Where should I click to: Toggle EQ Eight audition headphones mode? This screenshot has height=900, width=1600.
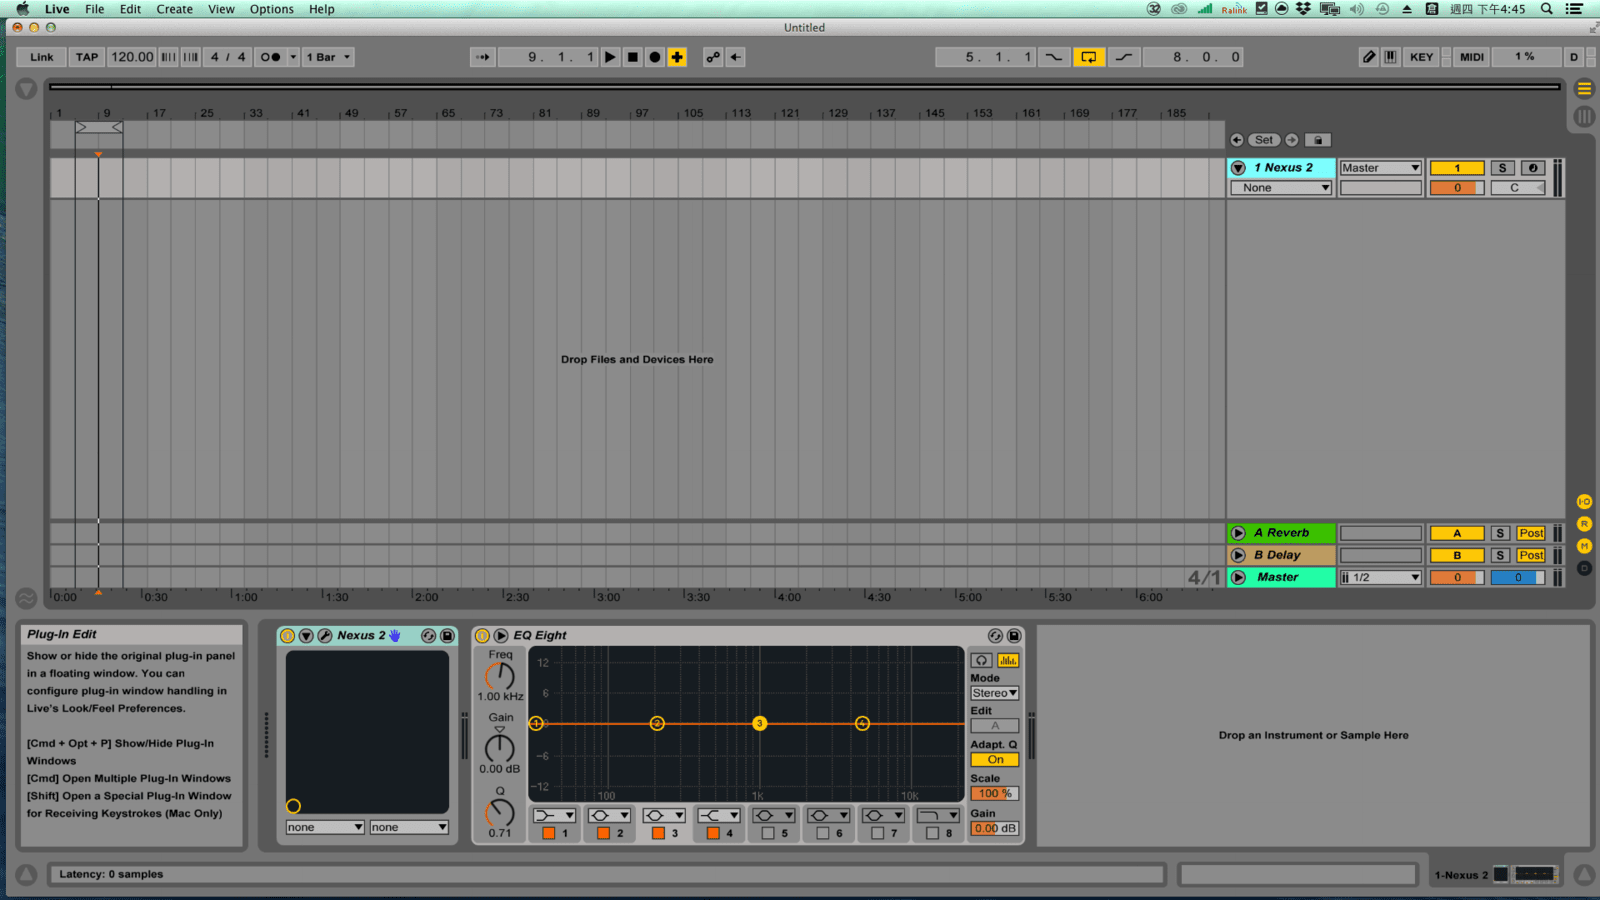tap(982, 660)
